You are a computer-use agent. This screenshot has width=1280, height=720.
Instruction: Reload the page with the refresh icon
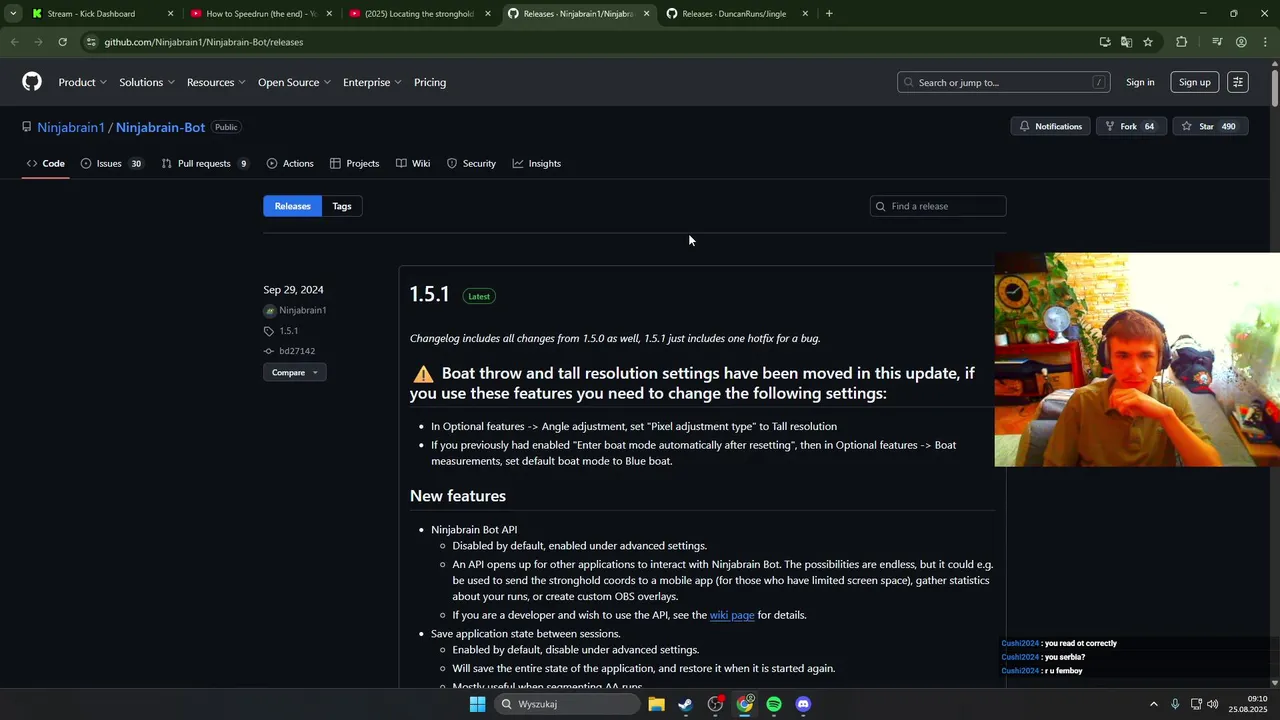point(62,42)
